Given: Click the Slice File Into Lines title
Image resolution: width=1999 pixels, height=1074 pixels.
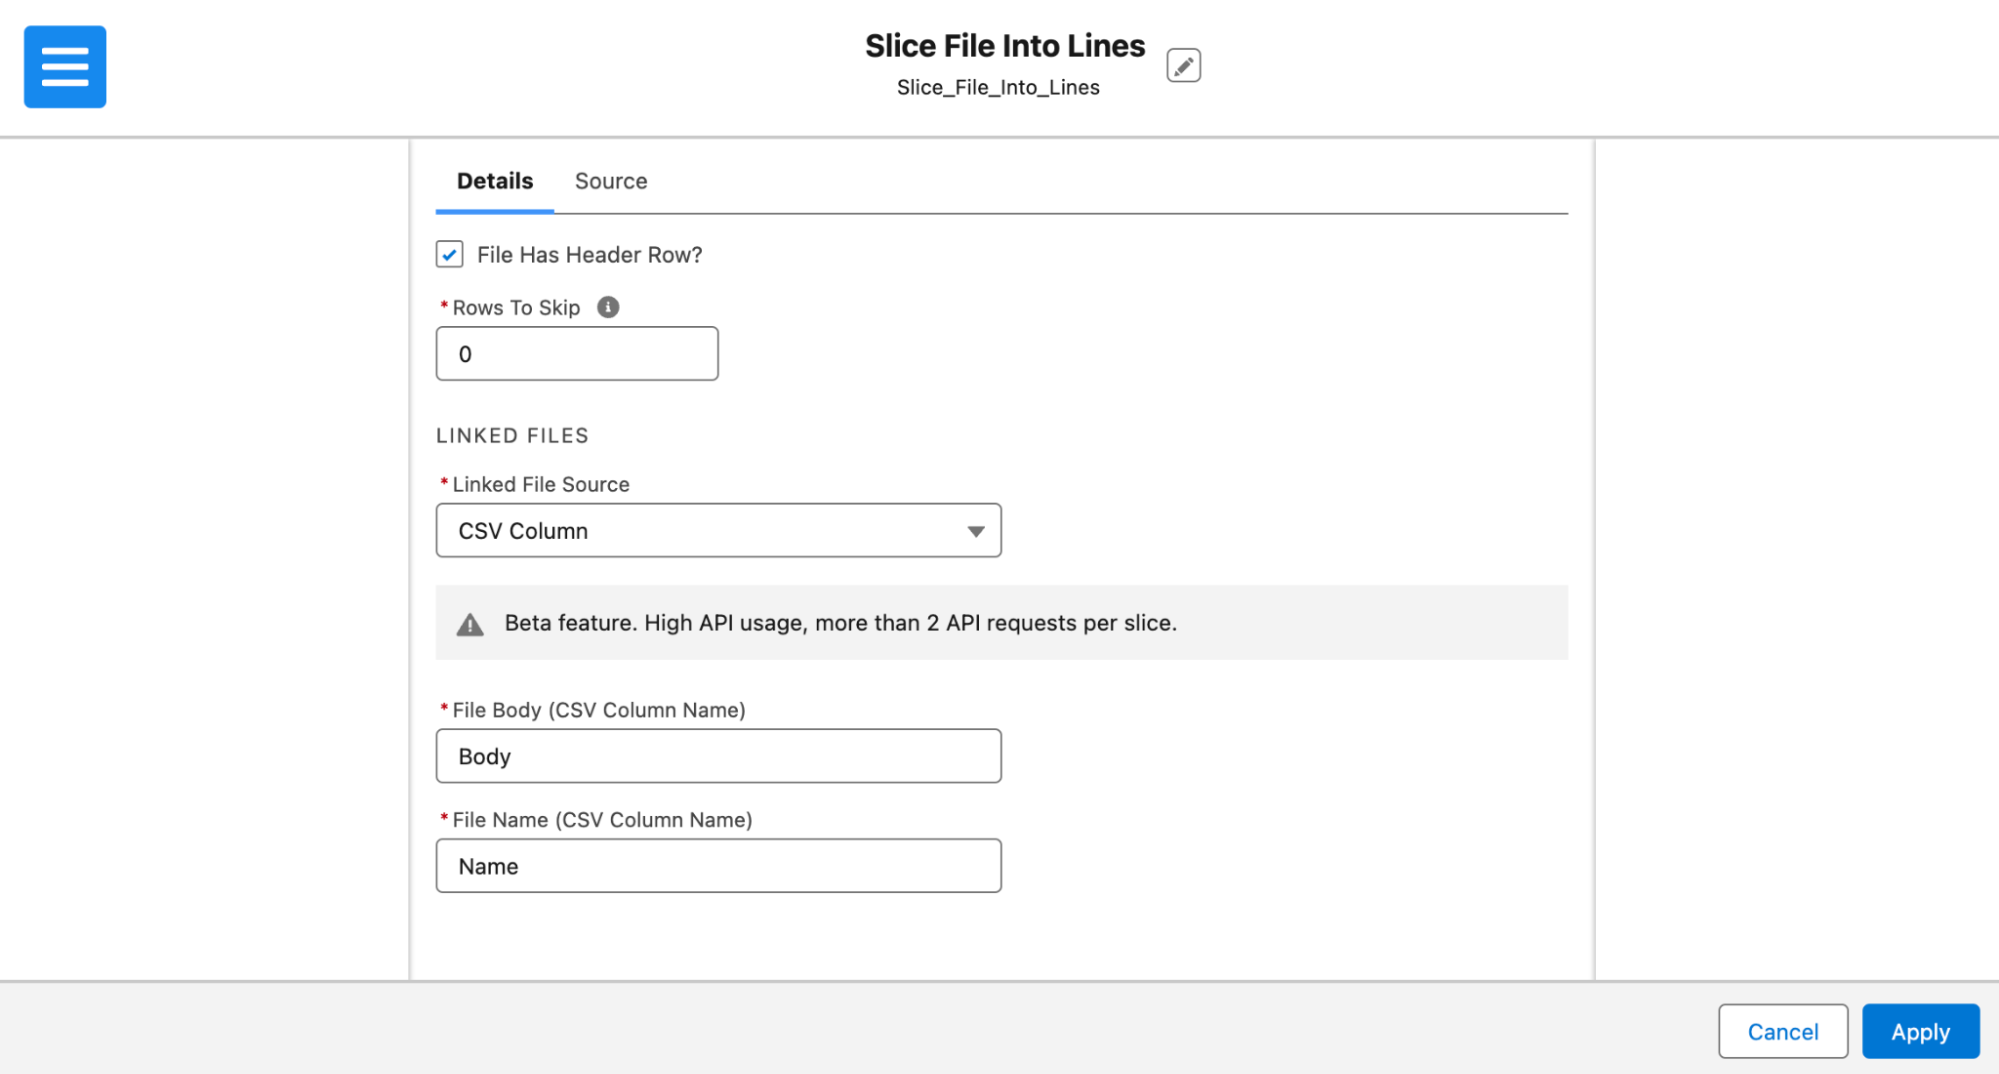Looking at the screenshot, I should [x=1004, y=45].
